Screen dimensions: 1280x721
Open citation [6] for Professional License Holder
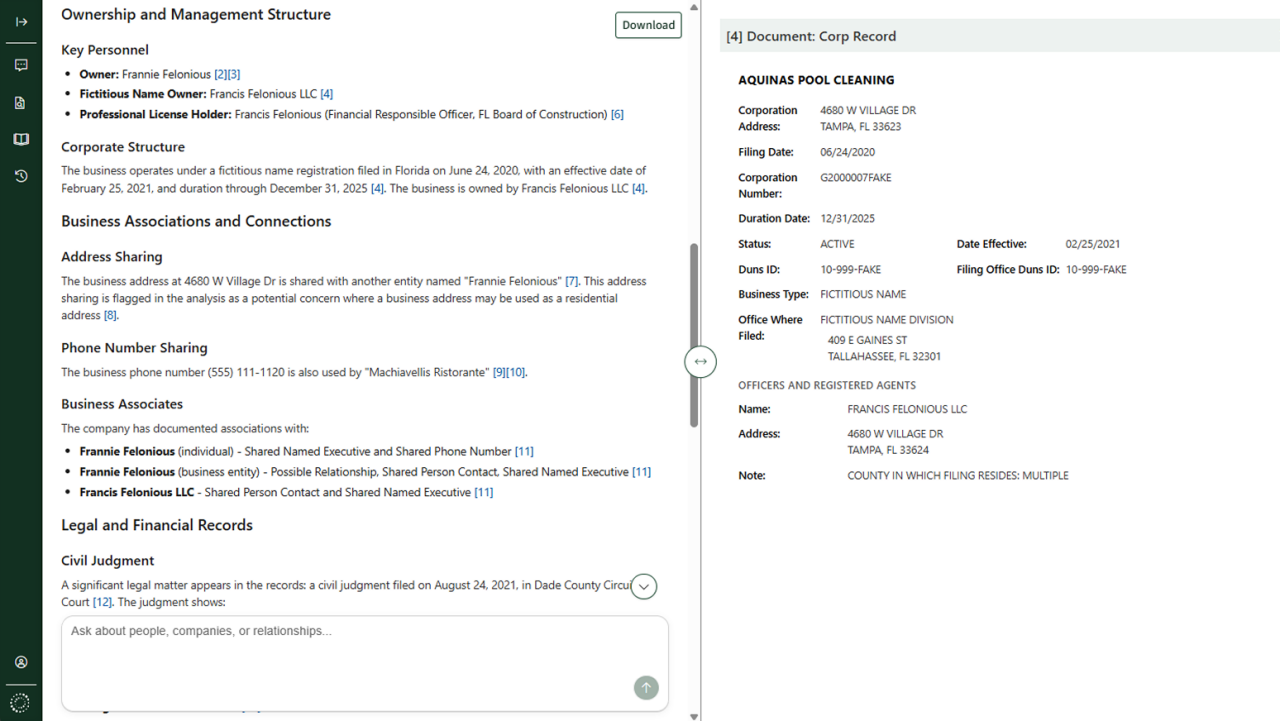(617, 115)
